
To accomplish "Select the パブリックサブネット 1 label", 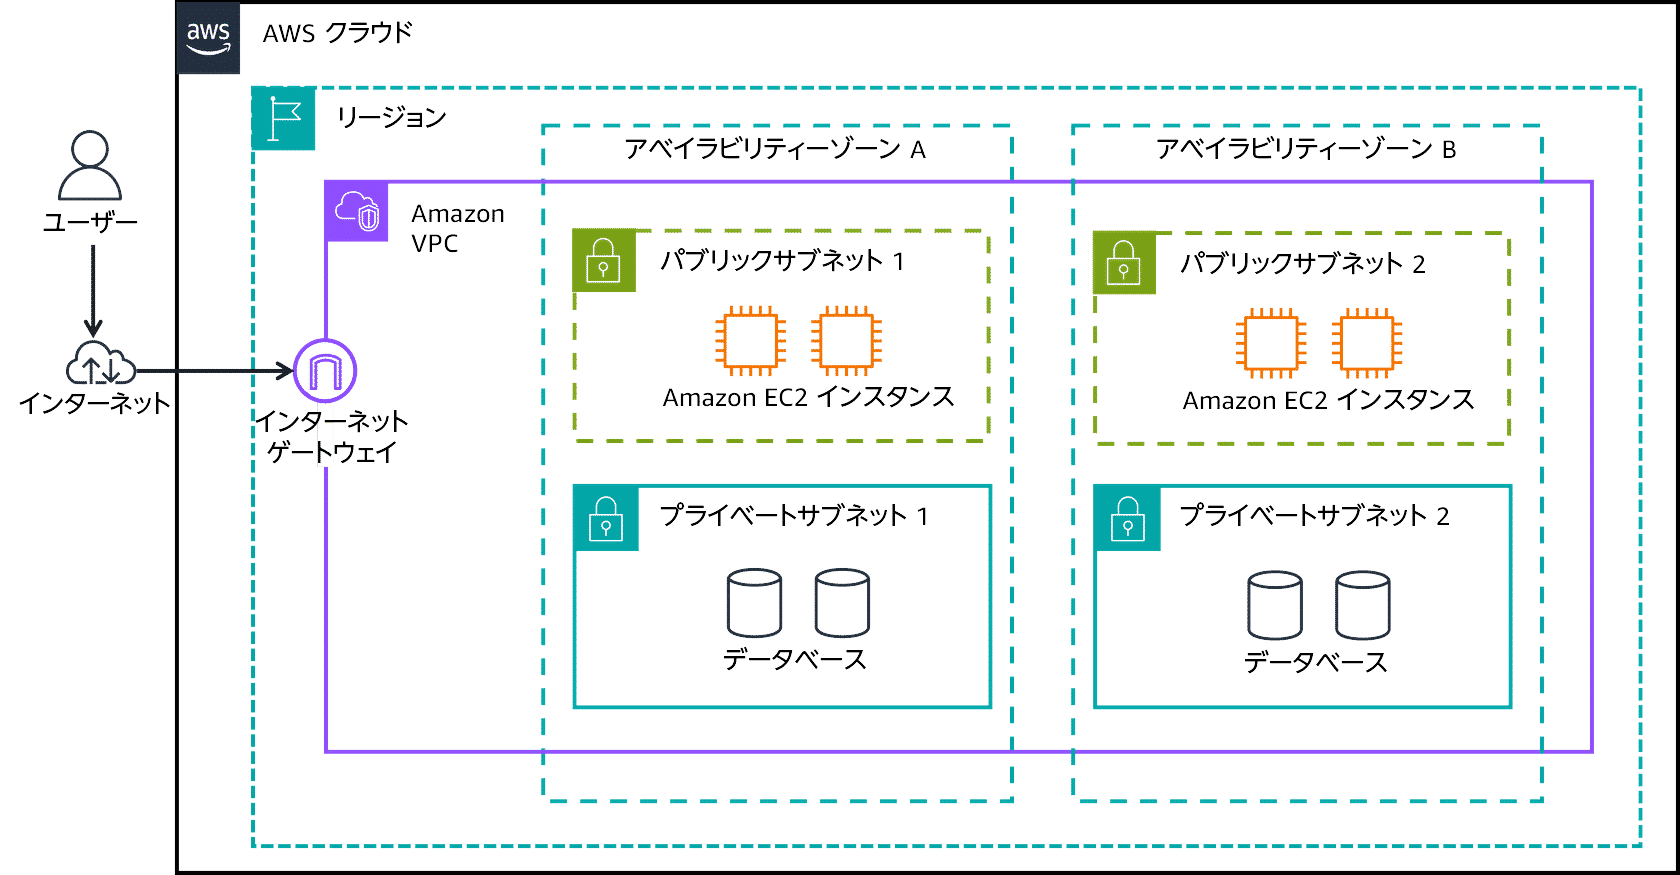I will pyautogui.click(x=782, y=261).
